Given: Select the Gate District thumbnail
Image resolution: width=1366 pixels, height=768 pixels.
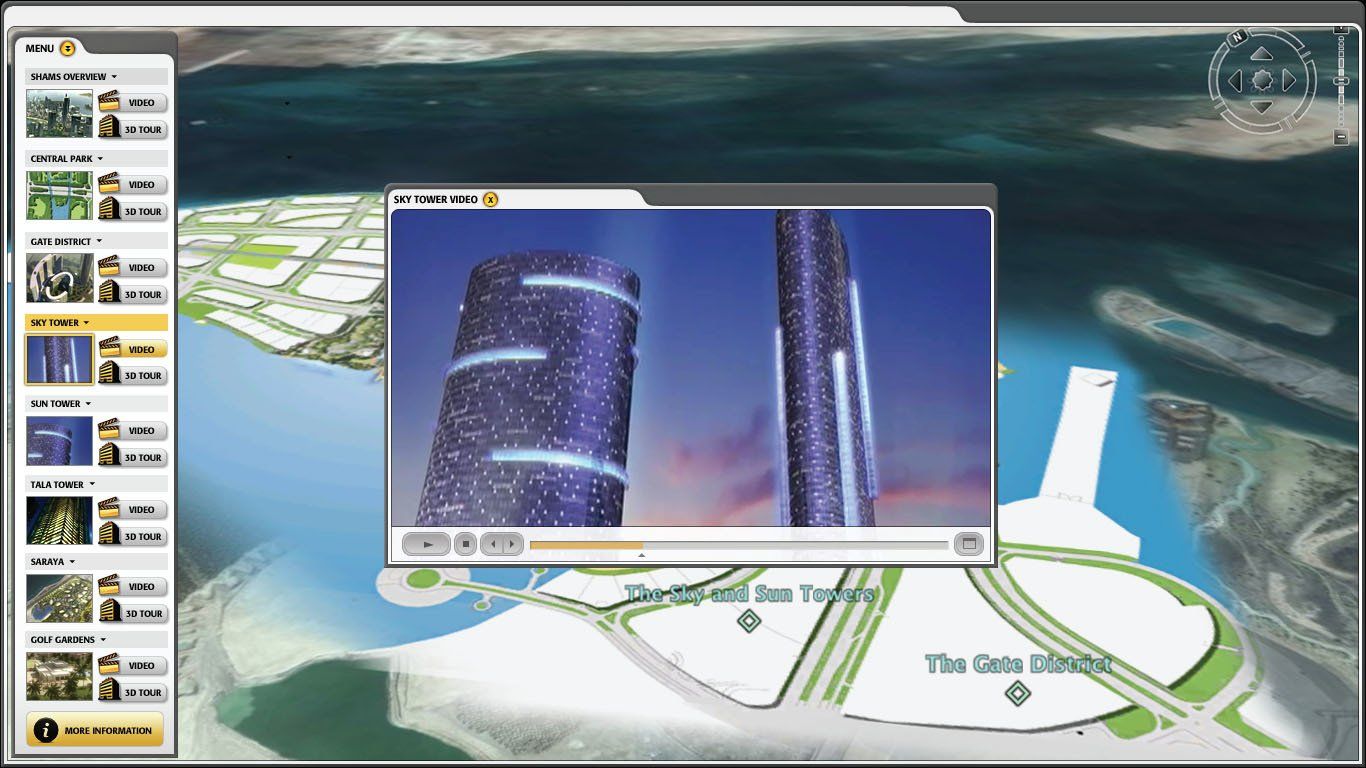Looking at the screenshot, I should 59,278.
